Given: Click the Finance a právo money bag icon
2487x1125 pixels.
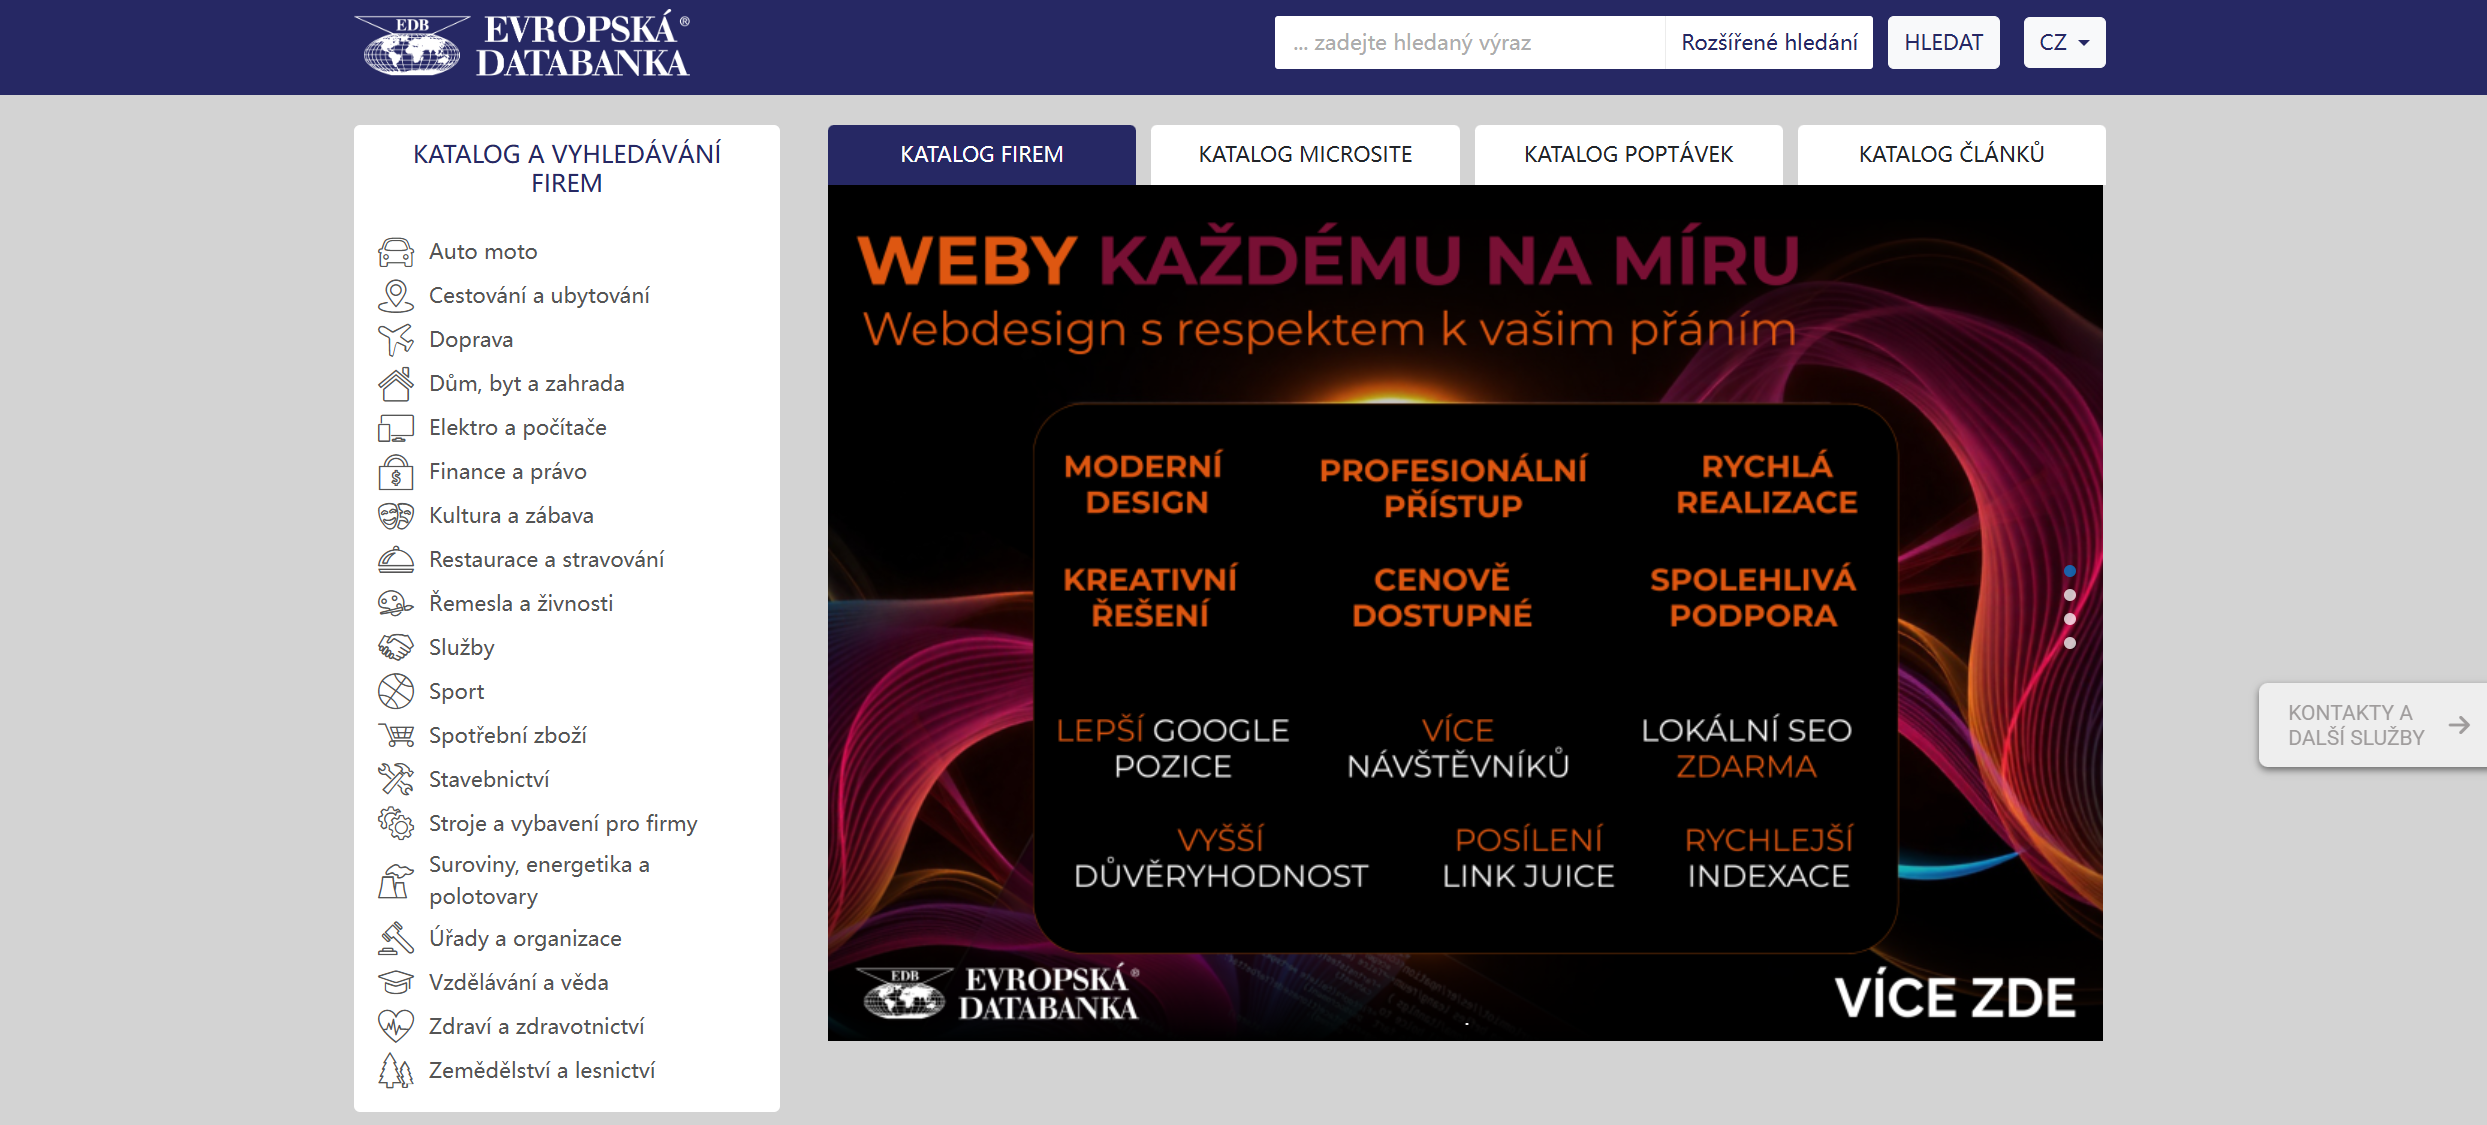Looking at the screenshot, I should pyautogui.click(x=396, y=472).
